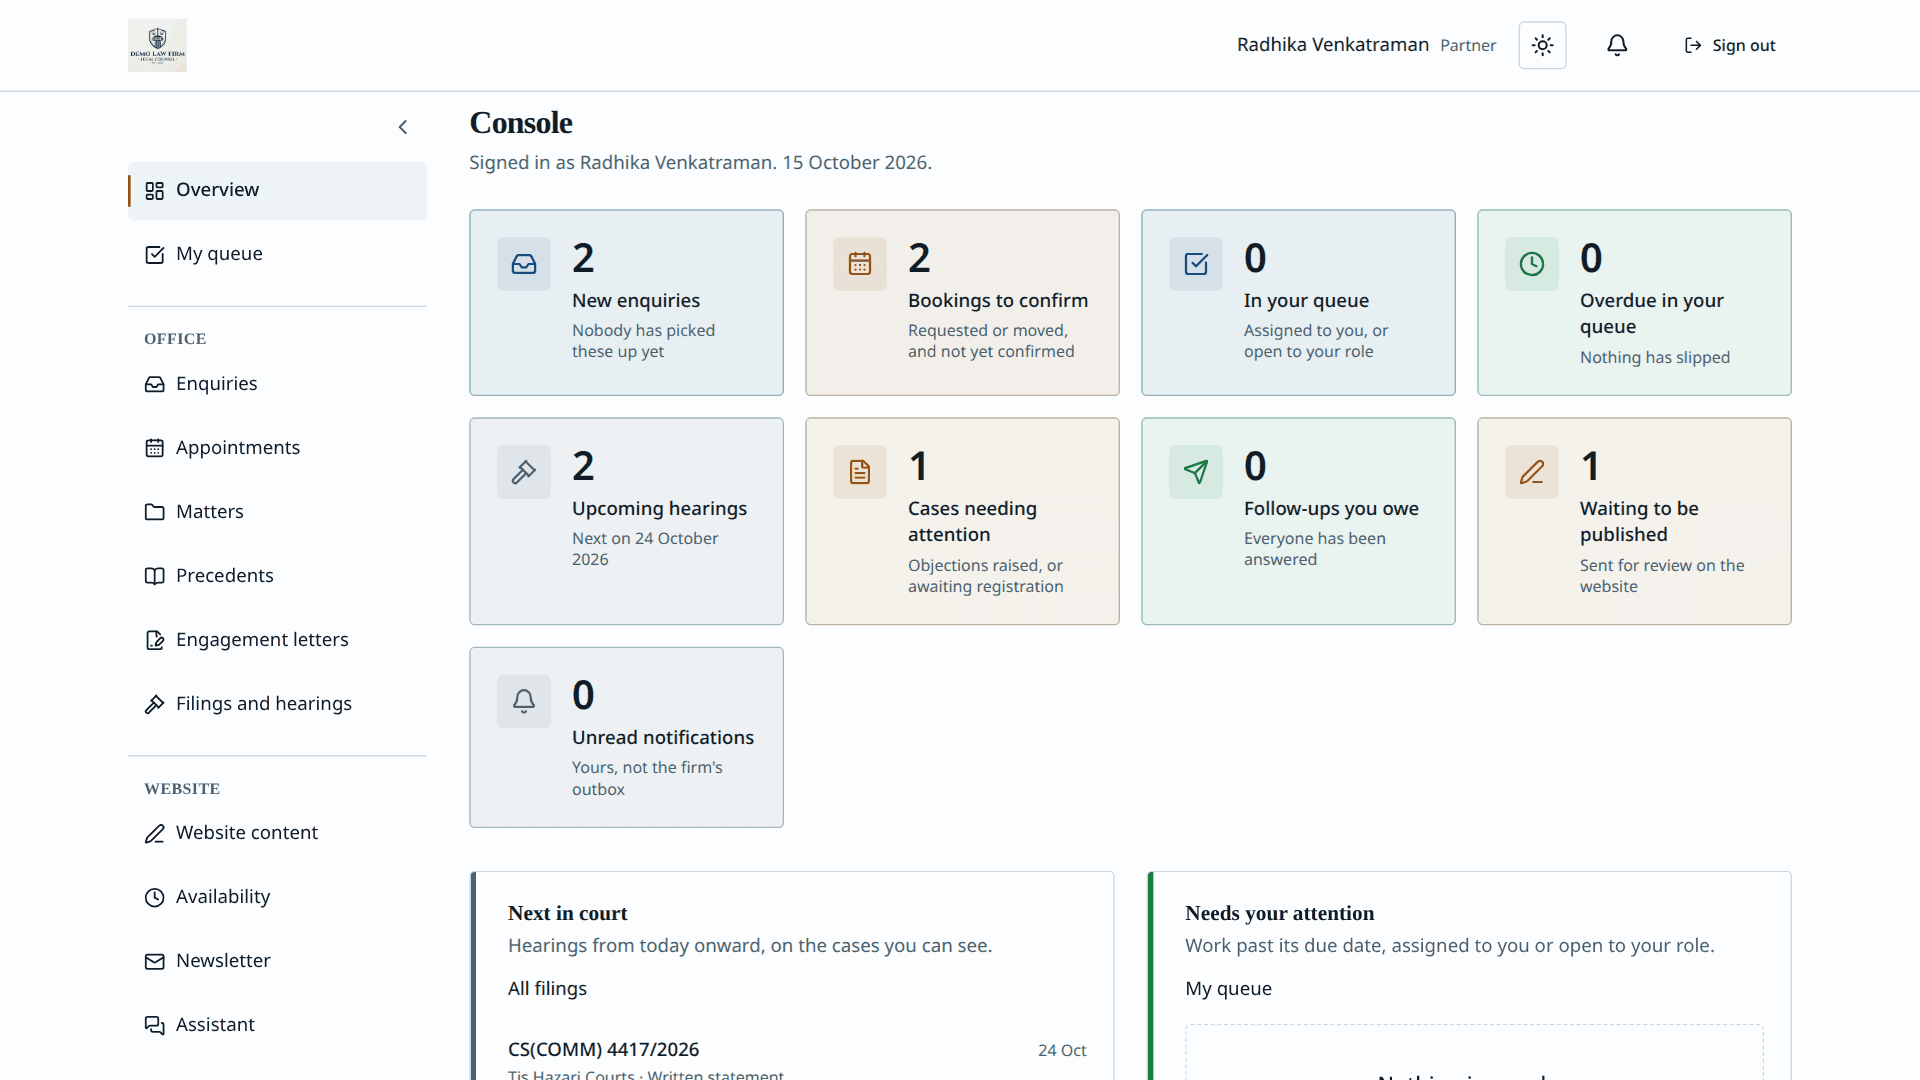The image size is (1920, 1080).
Task: Click the Cases needing attention card title
Action: 972,522
